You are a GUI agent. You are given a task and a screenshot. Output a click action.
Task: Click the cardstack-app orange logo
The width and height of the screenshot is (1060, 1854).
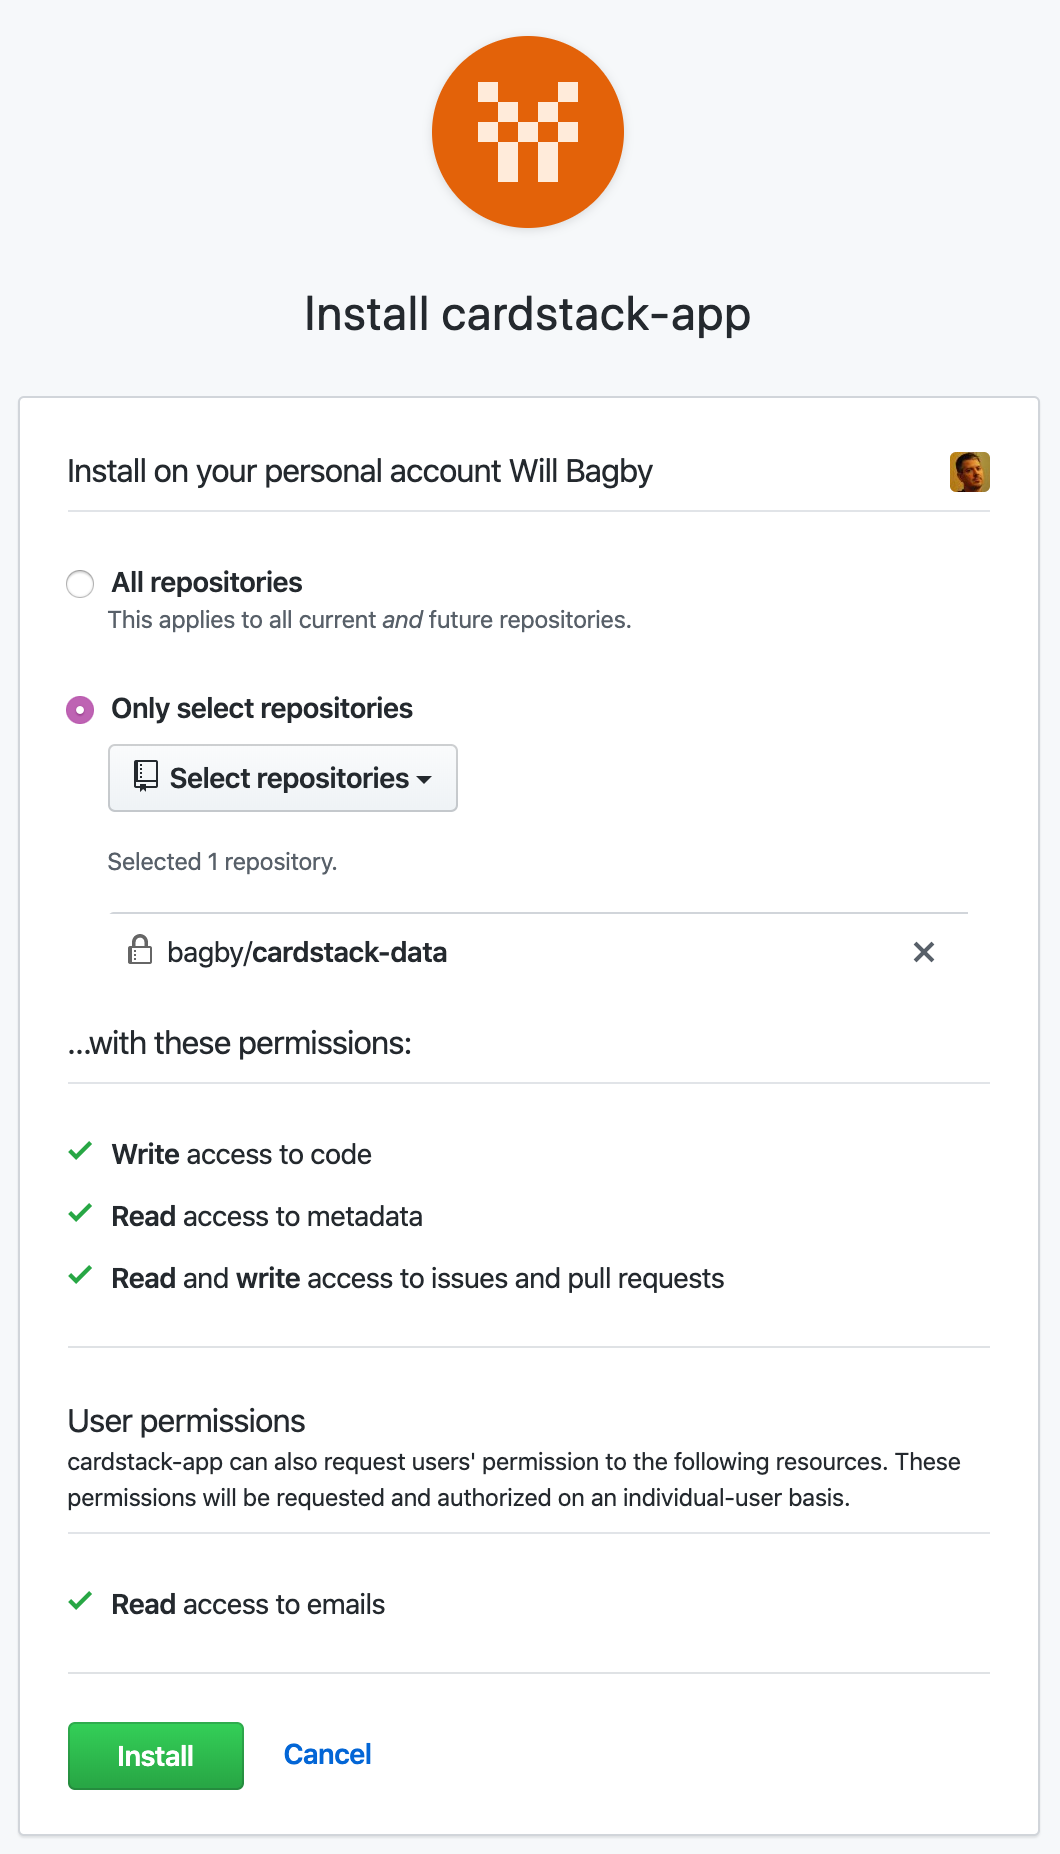click(528, 131)
